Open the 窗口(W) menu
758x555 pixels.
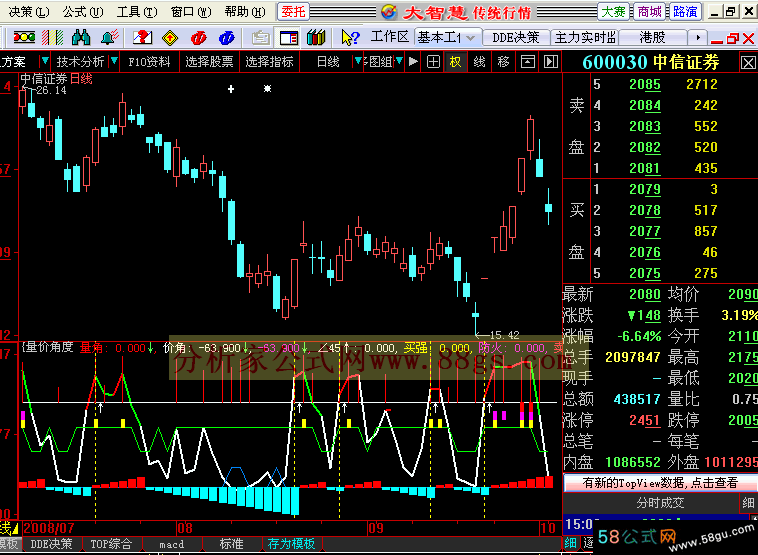click(x=191, y=12)
